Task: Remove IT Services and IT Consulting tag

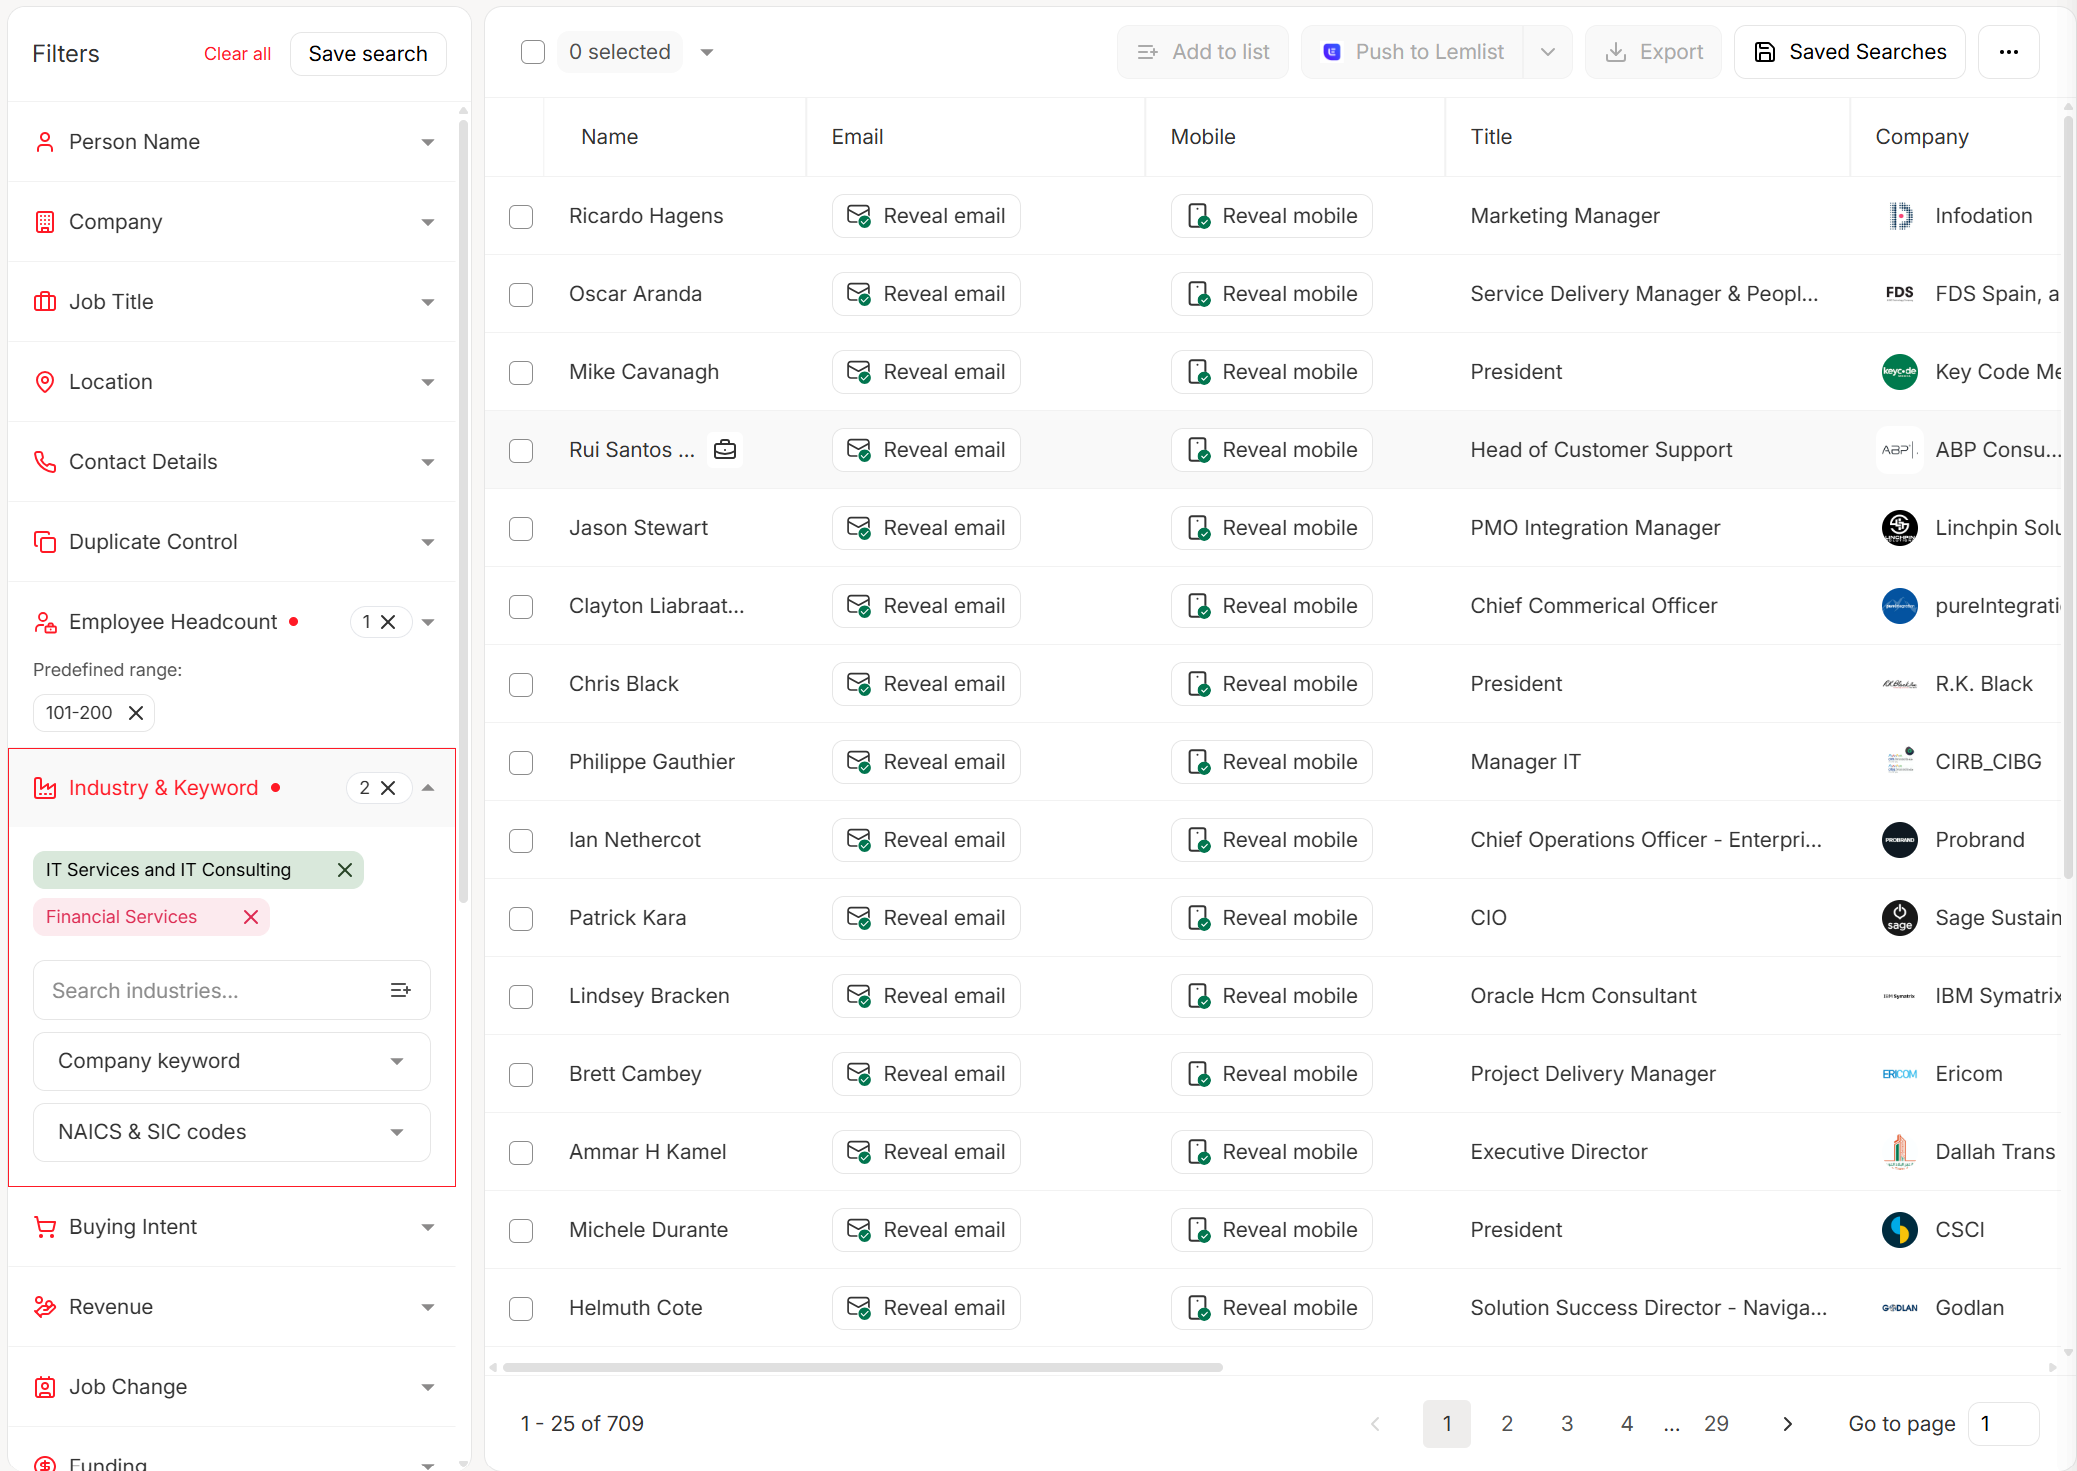Action: [x=345, y=870]
